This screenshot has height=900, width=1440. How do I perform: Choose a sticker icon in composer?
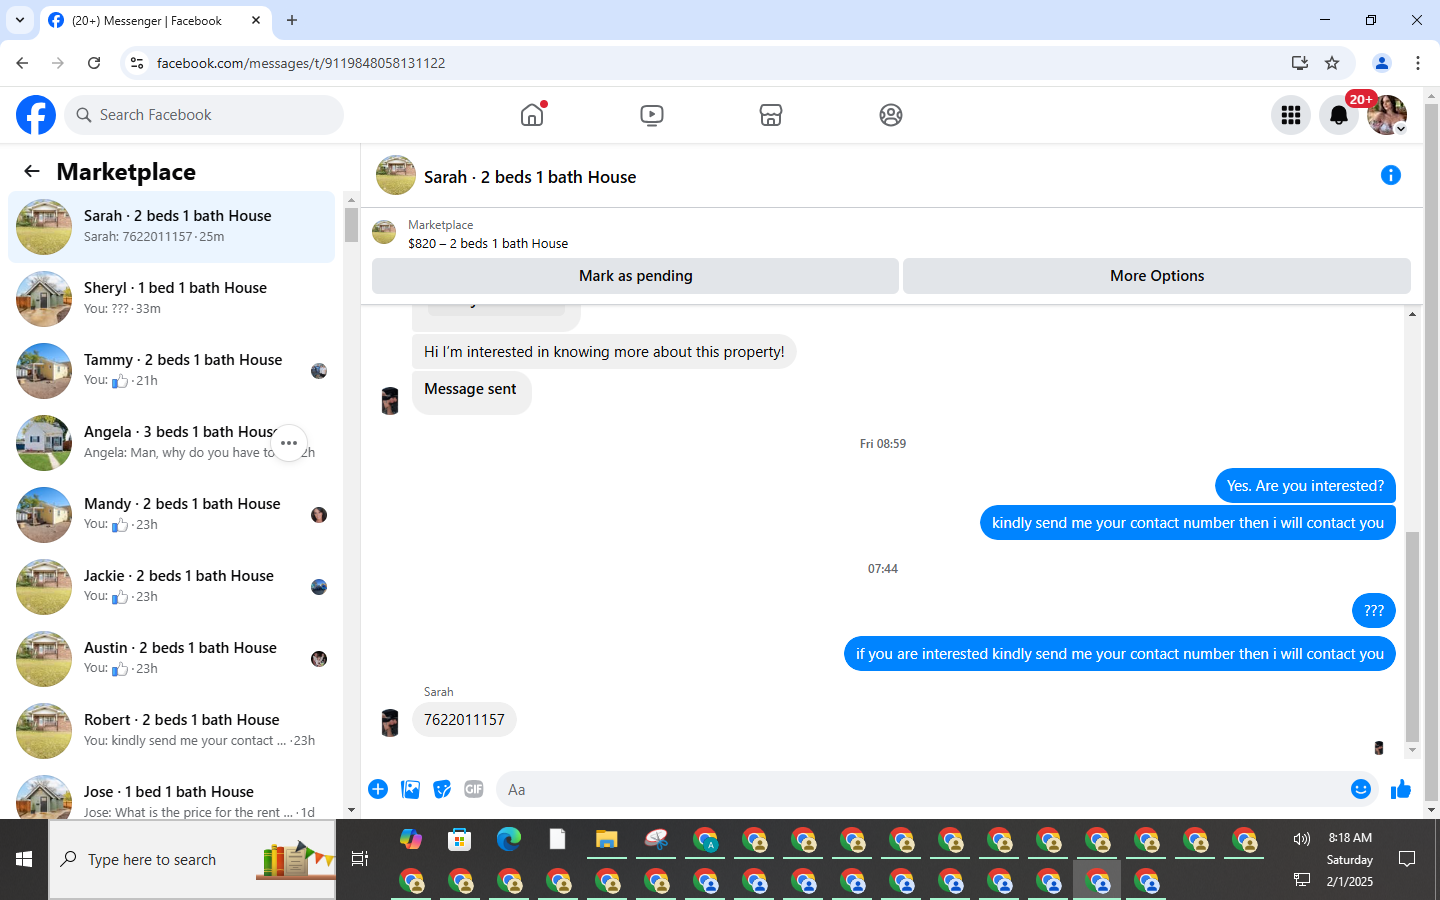click(442, 789)
